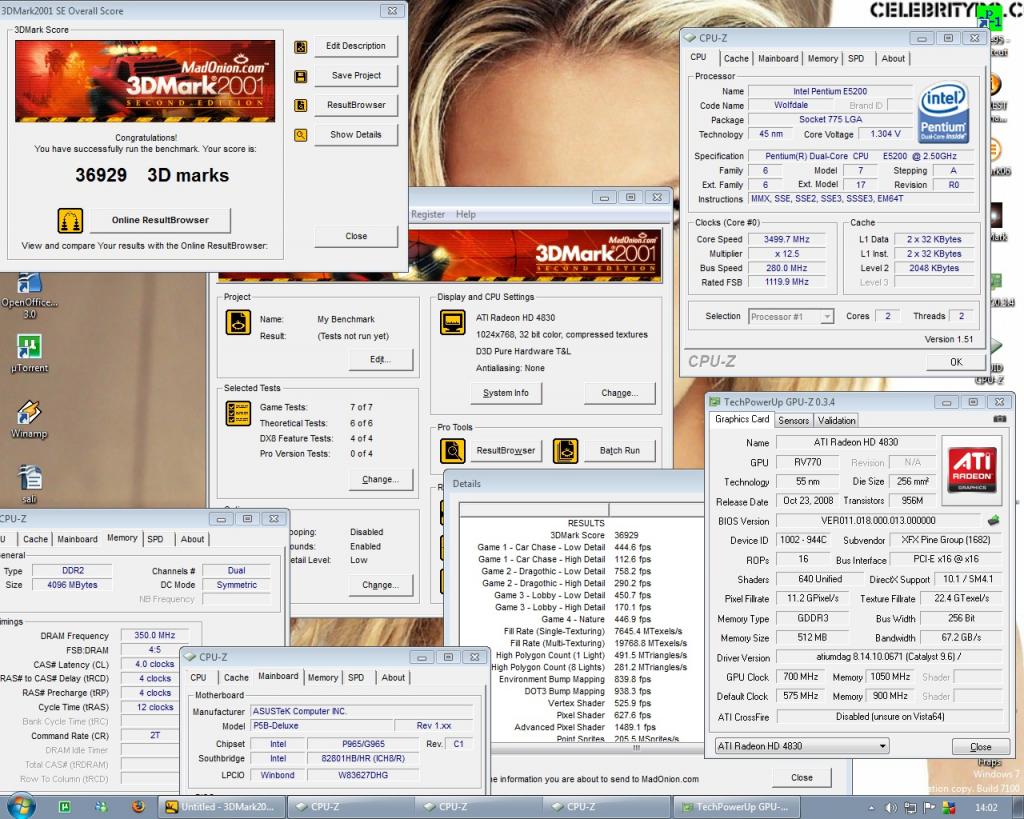Click the DRAM Frequency 350.0 MHz field
Screen dimensions: 1024x819
(155, 635)
